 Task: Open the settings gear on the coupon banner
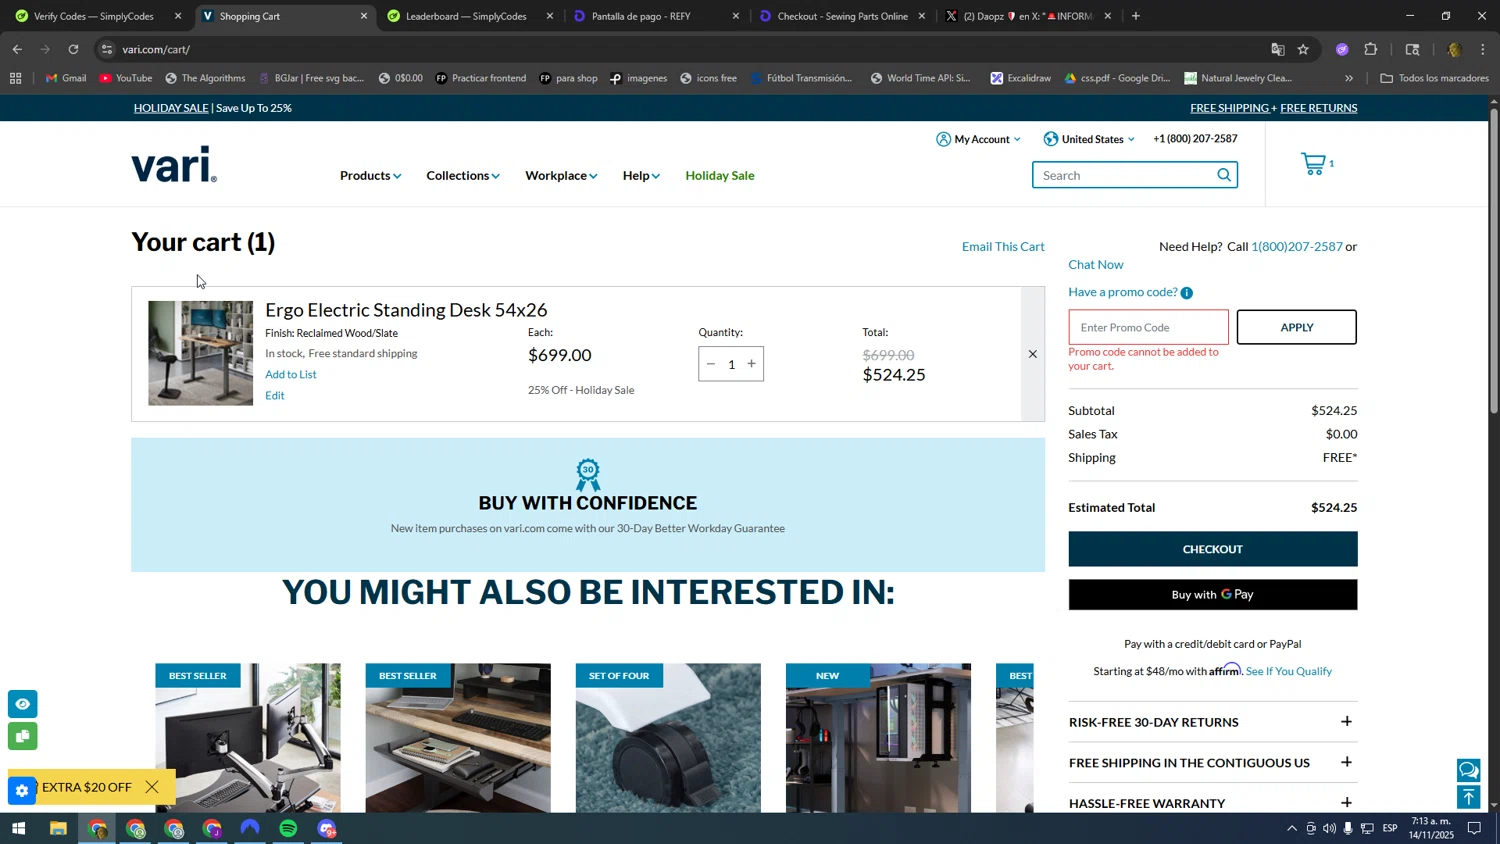[x=22, y=790]
